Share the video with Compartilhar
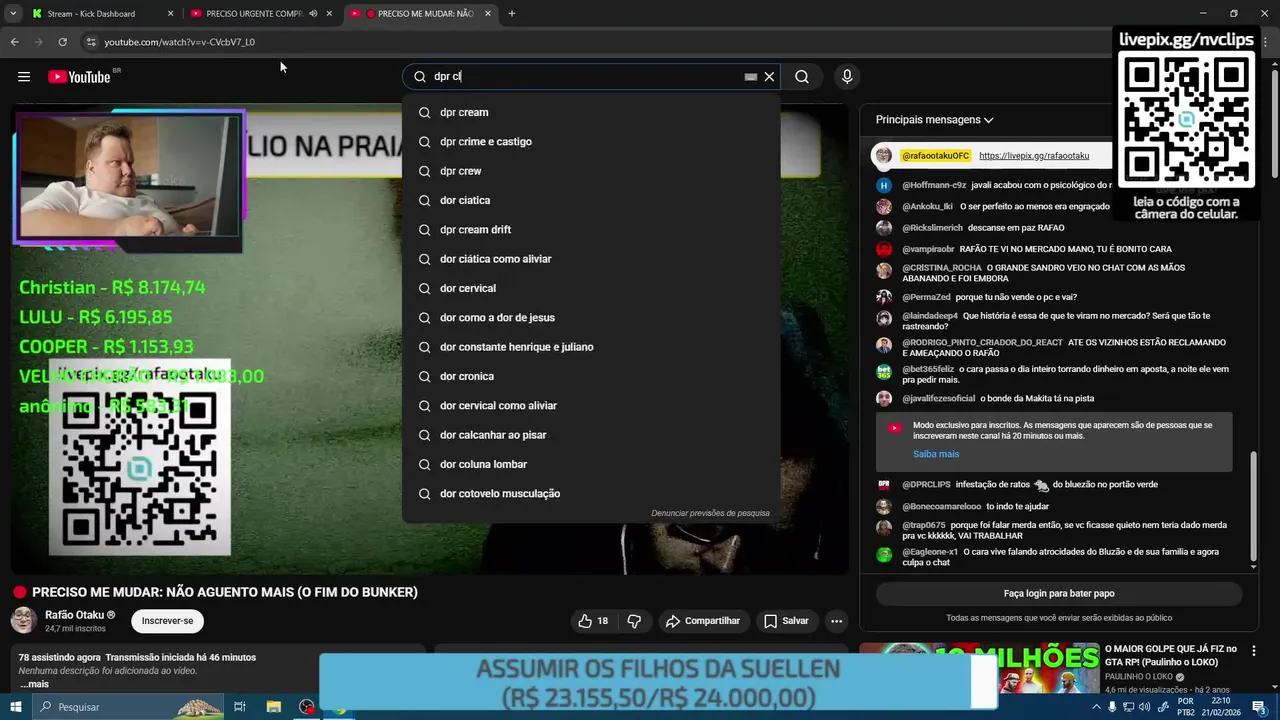This screenshot has width=1280, height=720. tap(703, 621)
